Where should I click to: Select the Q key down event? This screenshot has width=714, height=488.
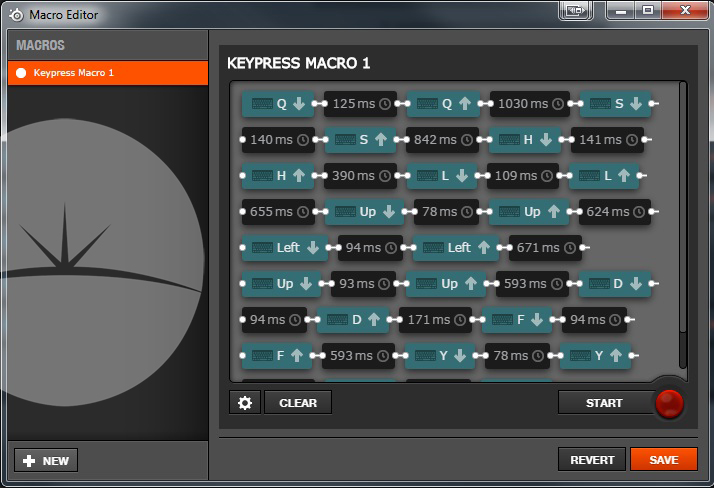click(278, 104)
